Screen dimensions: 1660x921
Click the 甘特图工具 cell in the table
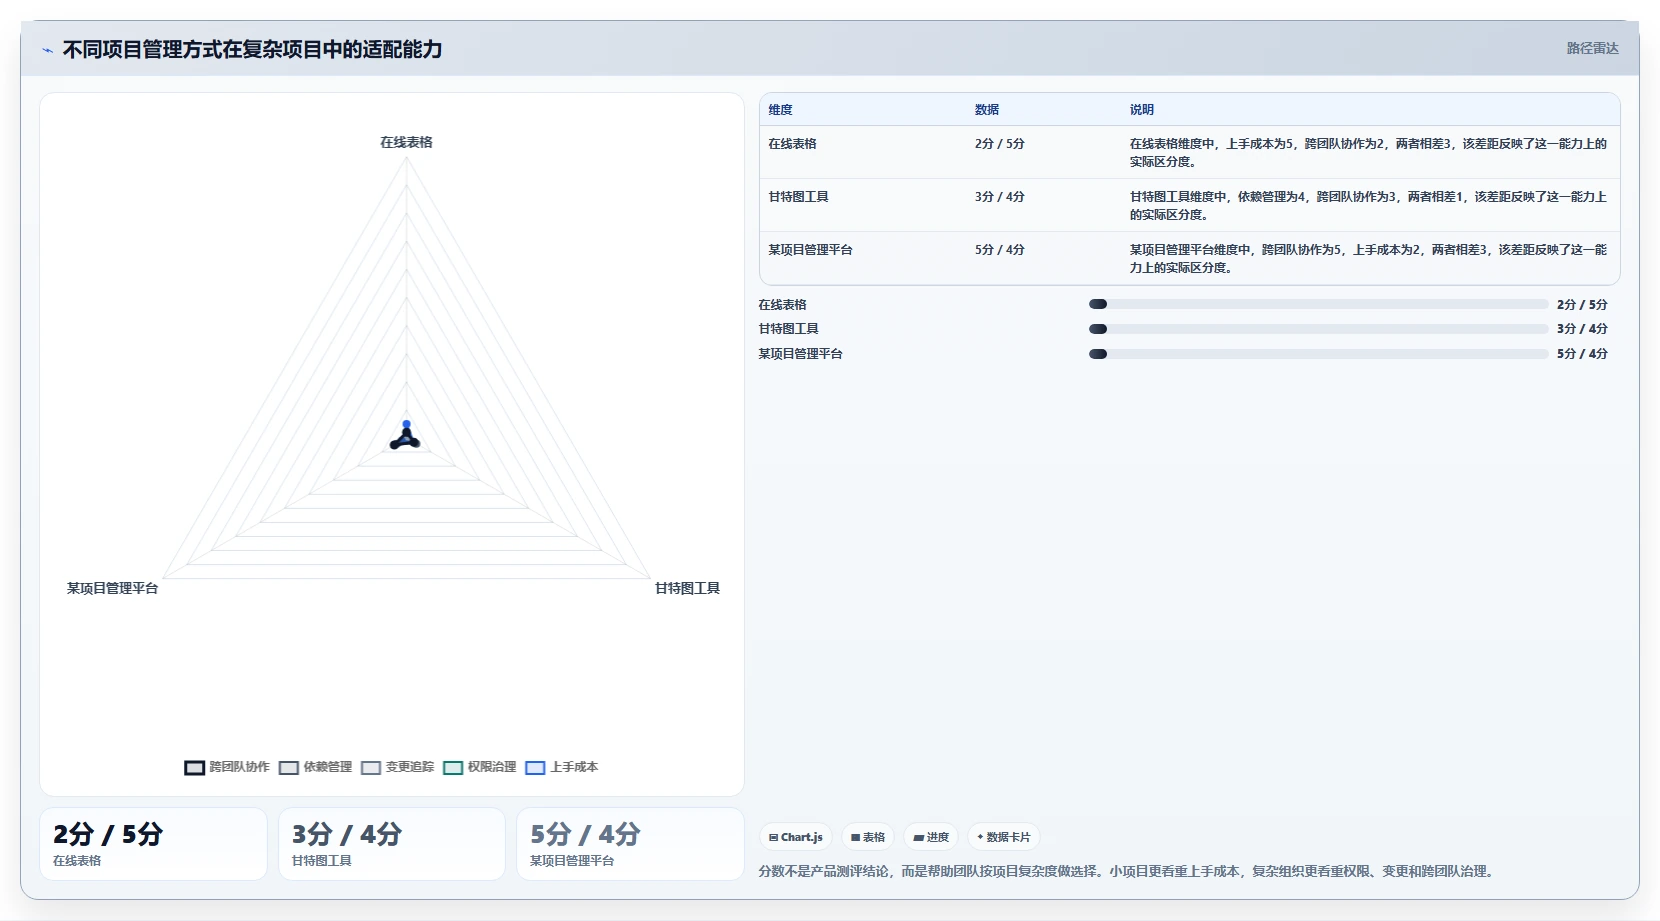(798, 197)
